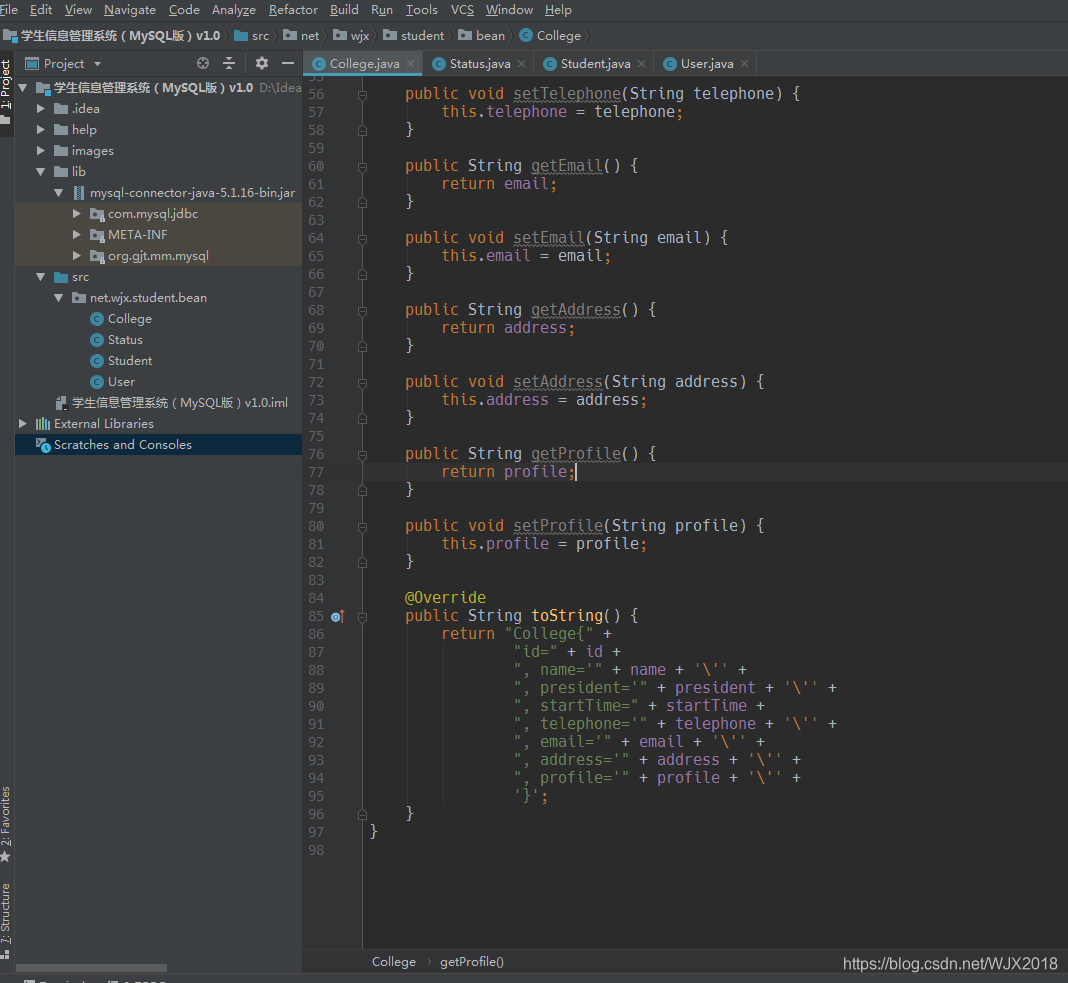Click the META-INF folder icon
Viewport: 1068px width, 983px height.
coord(97,235)
